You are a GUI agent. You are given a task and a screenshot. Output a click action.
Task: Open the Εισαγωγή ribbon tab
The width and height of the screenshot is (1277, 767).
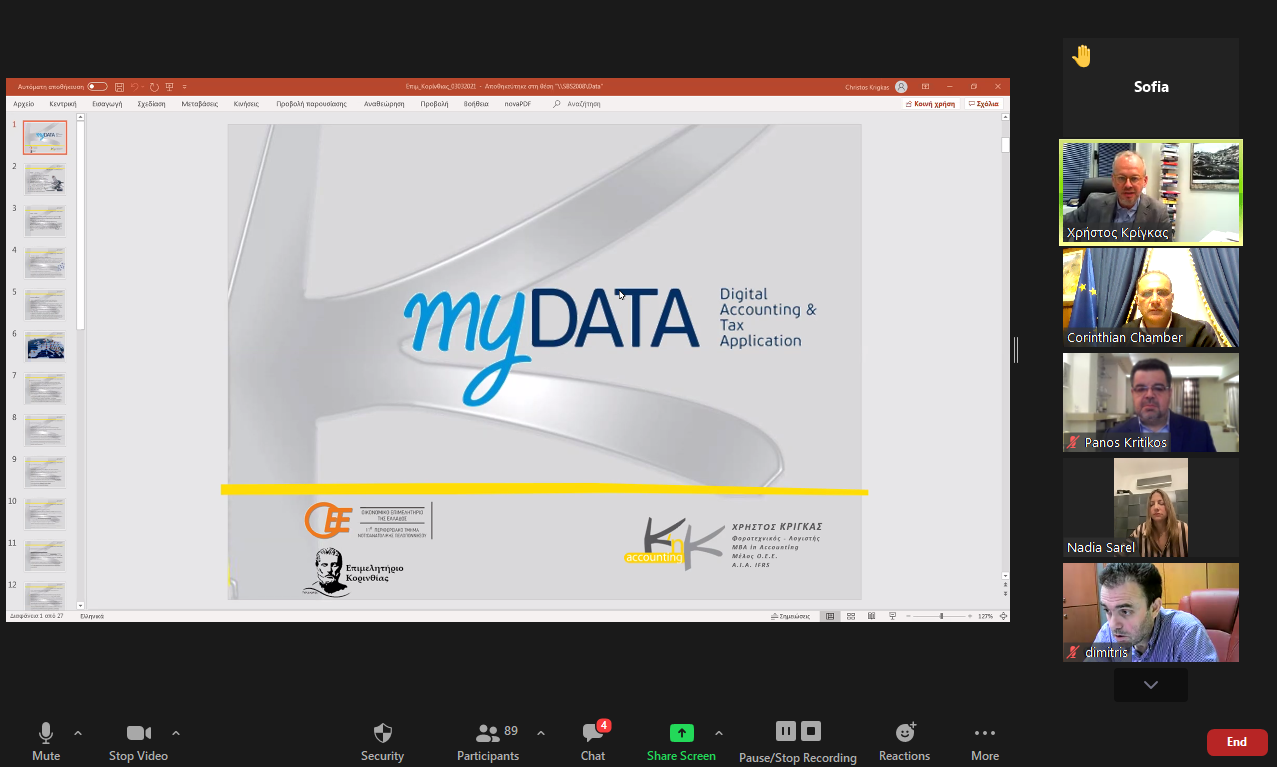point(107,104)
